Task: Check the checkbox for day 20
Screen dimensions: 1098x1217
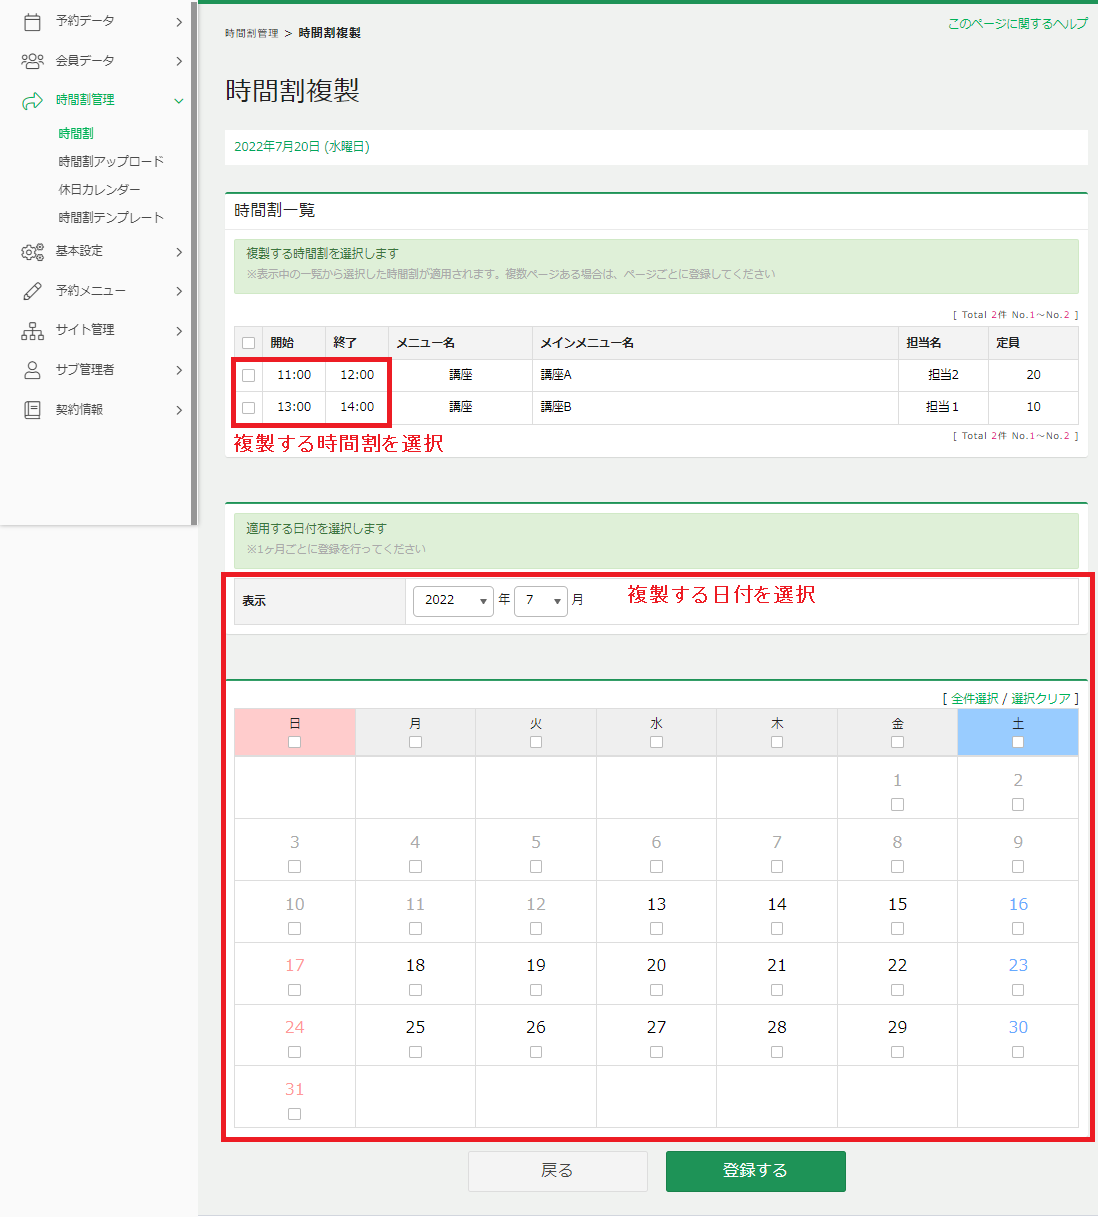Action: click(656, 990)
